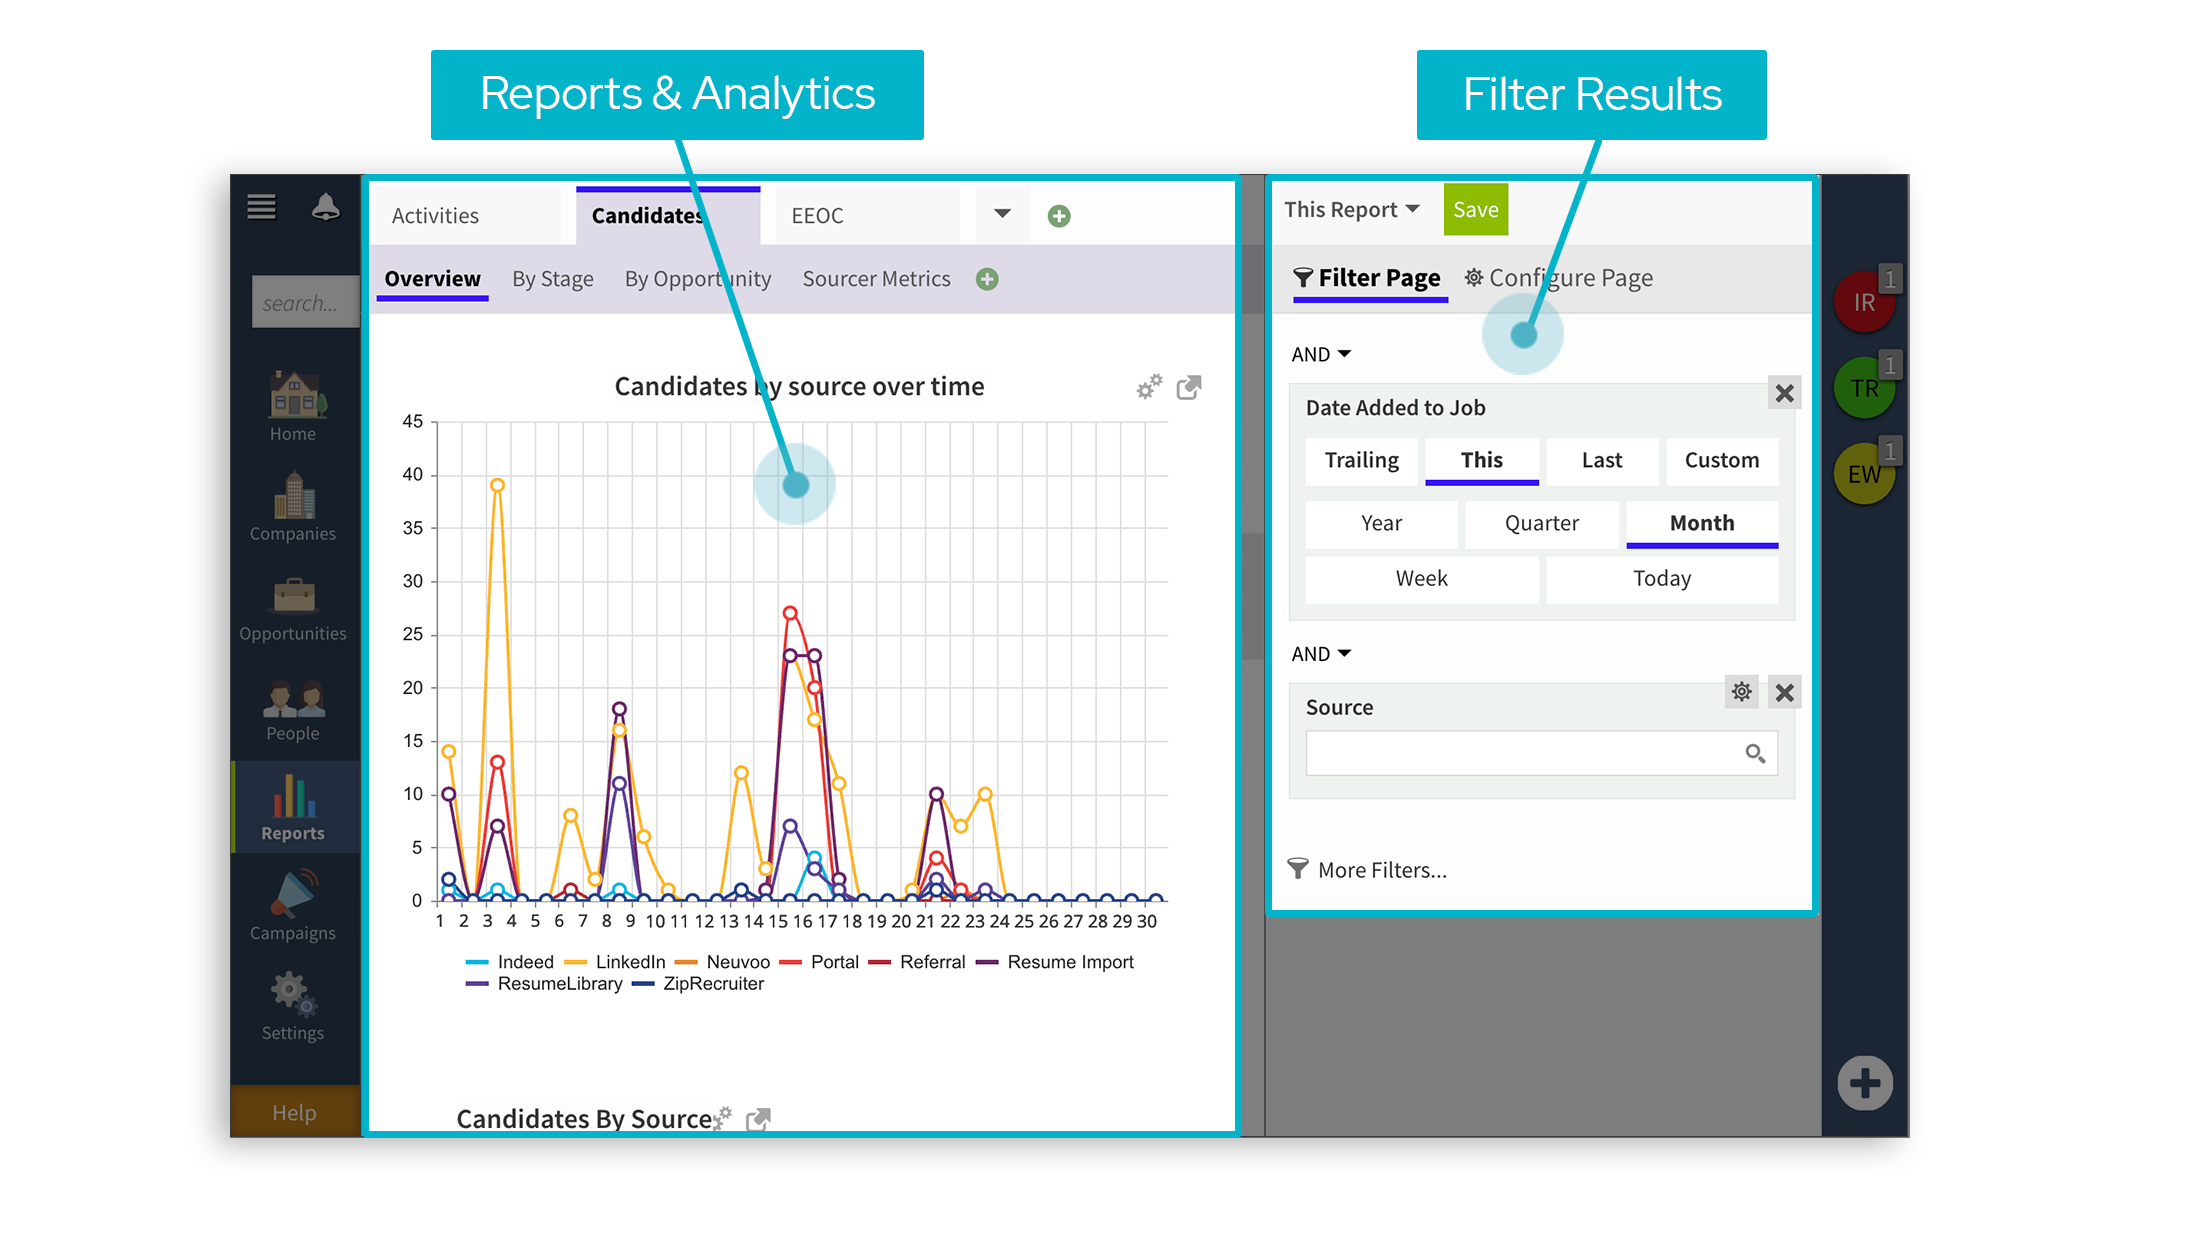Screen dimensions: 2188x1258
Task: Open the notifications bell
Action: point(325,207)
